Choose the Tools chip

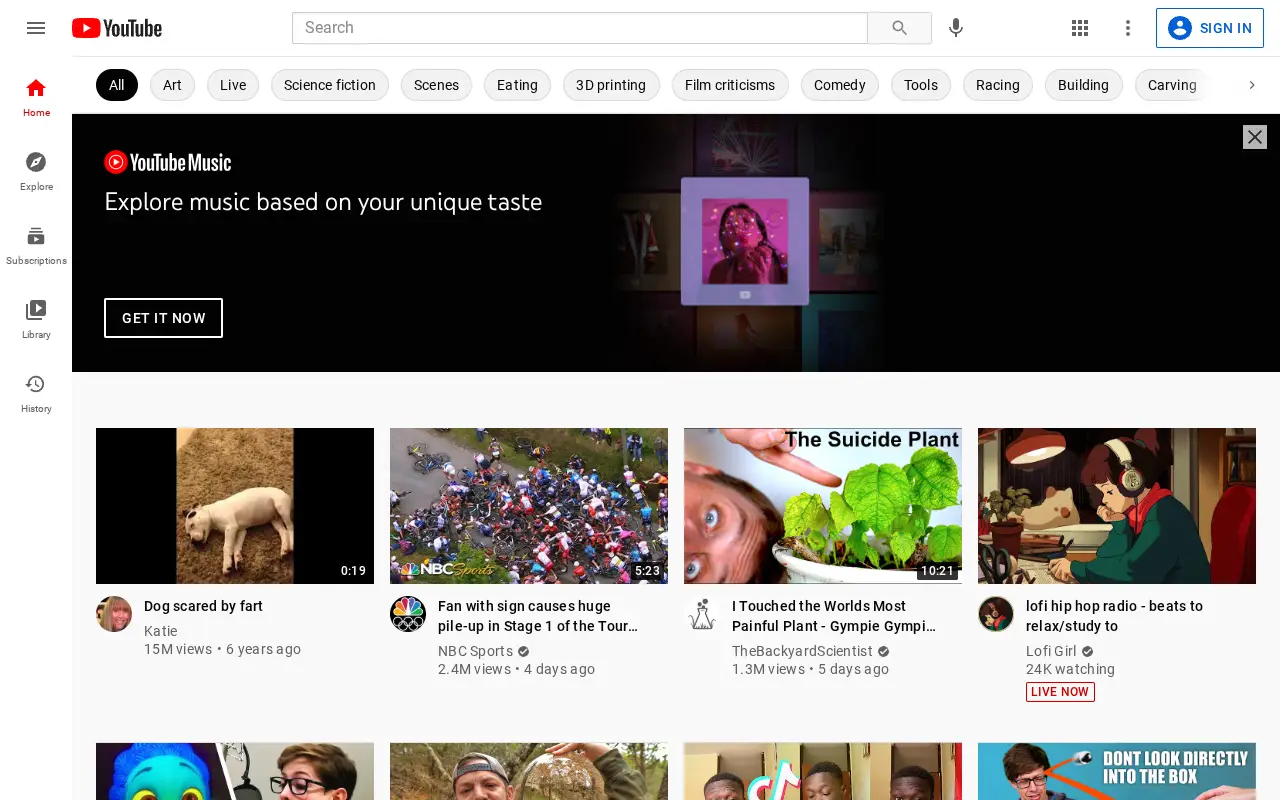(921, 85)
